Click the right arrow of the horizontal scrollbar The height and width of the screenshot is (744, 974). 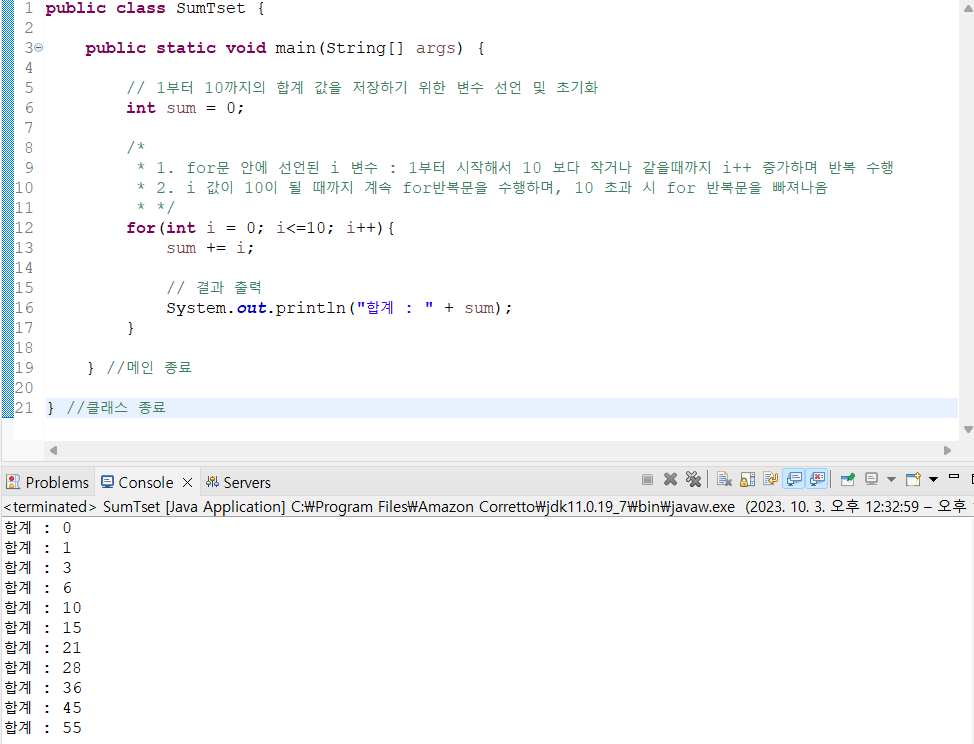[947, 450]
